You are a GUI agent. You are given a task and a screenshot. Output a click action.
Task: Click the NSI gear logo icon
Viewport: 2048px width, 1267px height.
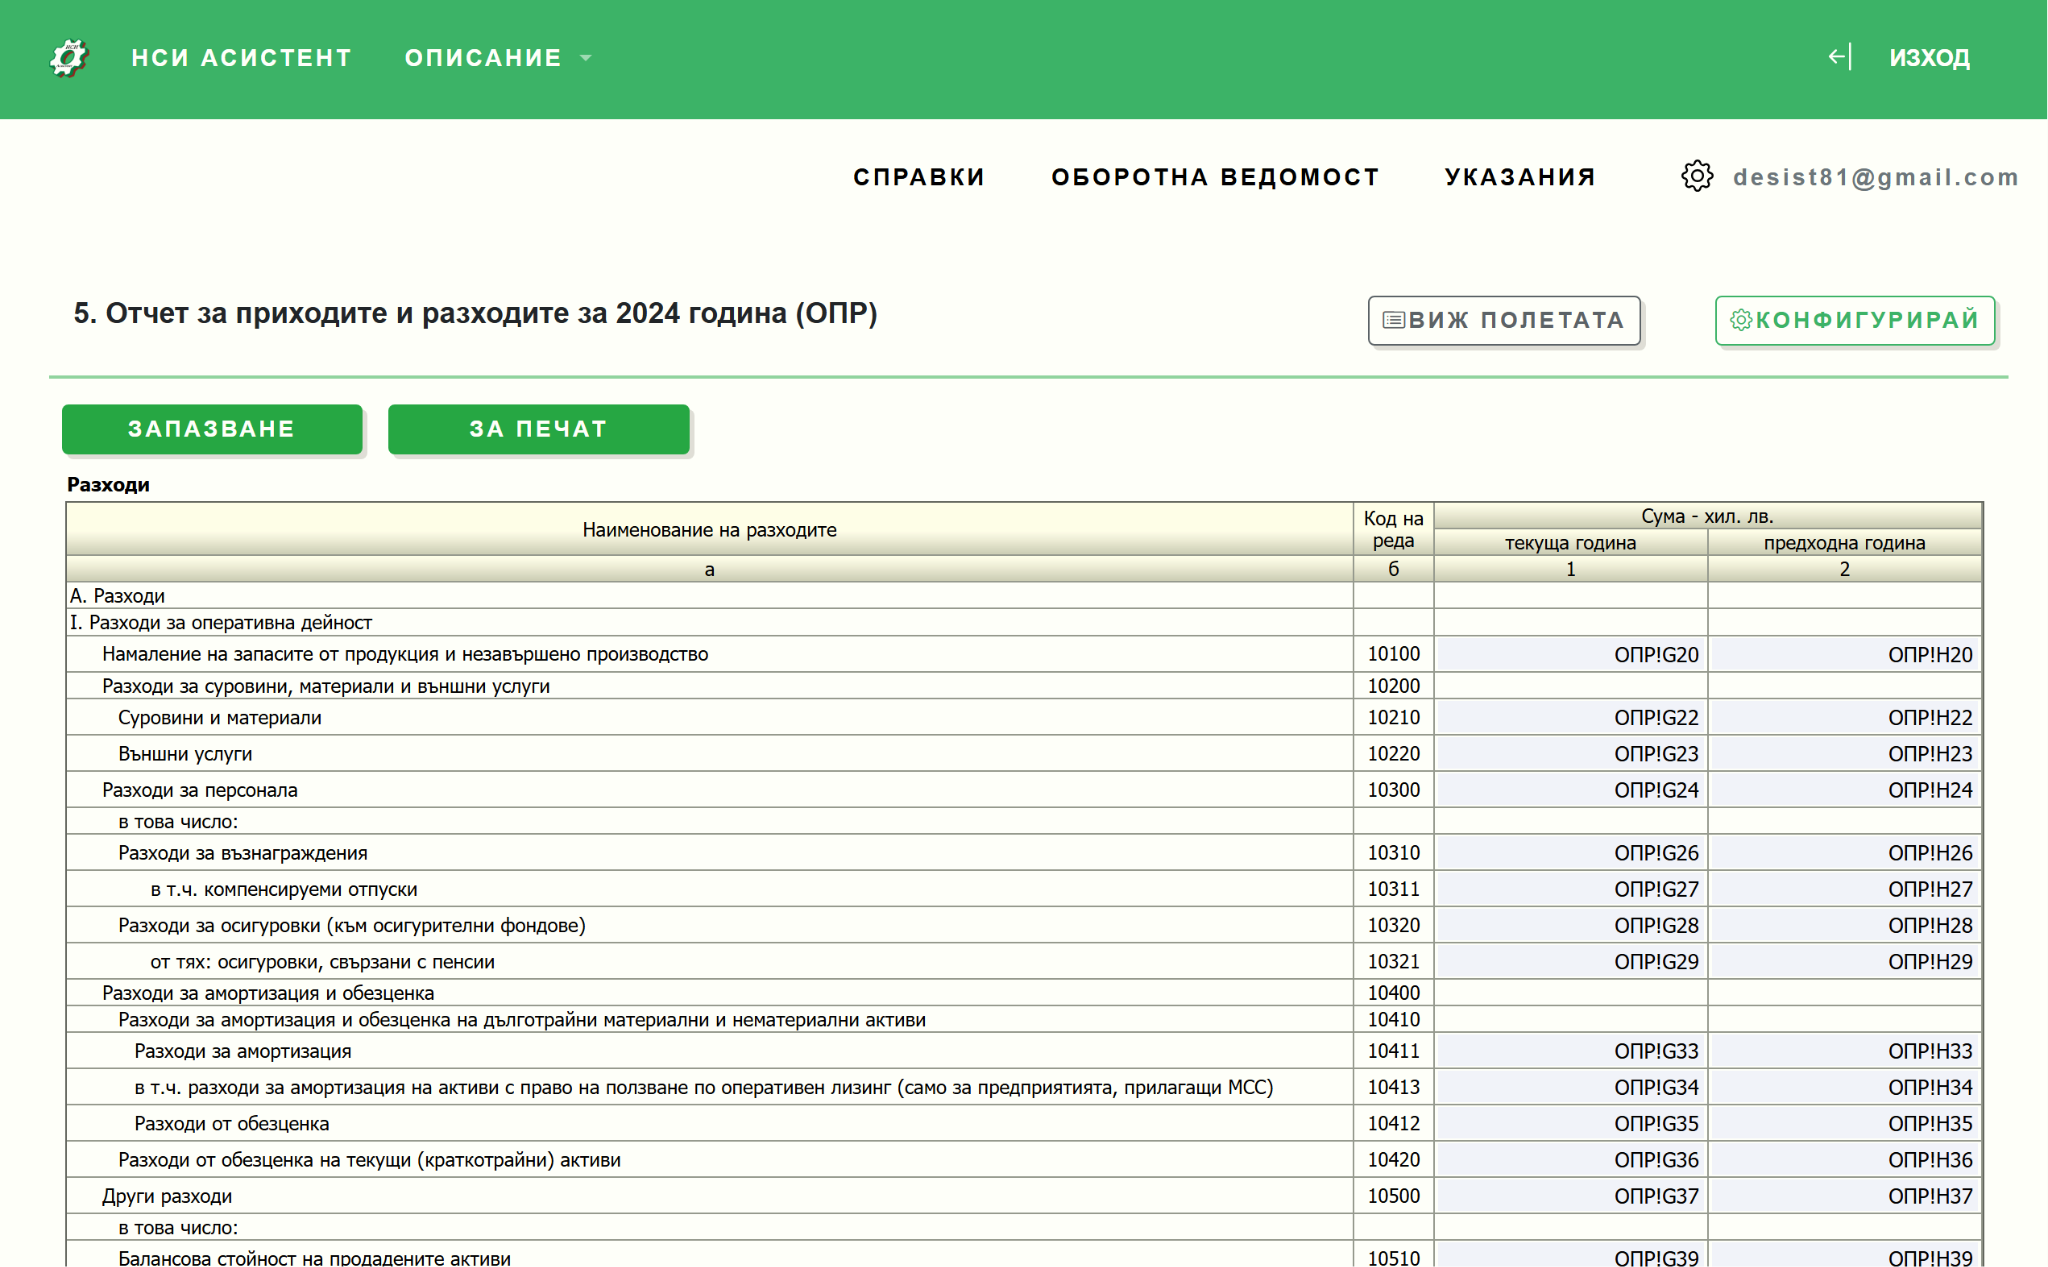click(68, 58)
